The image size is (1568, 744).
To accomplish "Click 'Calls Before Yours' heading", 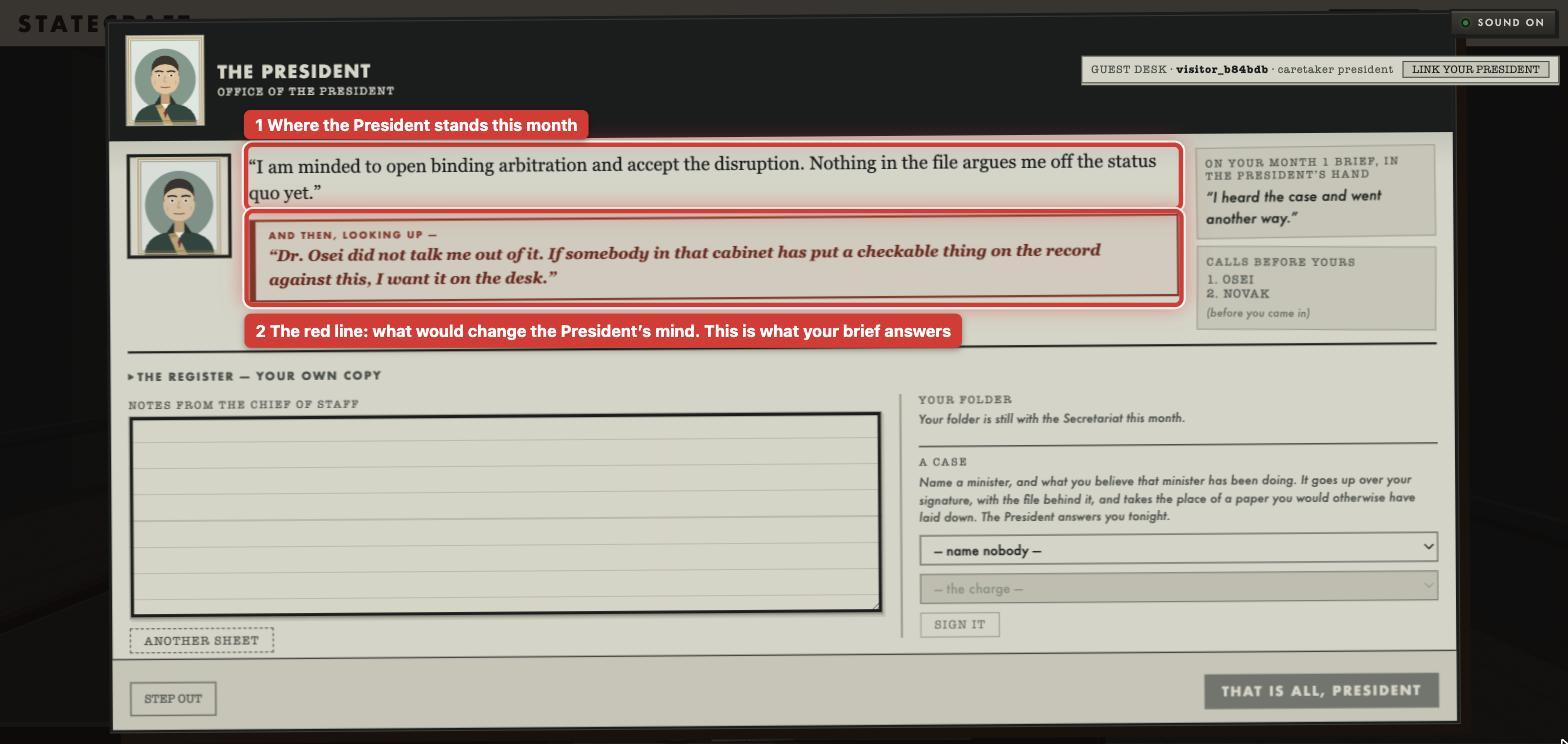I will (1281, 262).
